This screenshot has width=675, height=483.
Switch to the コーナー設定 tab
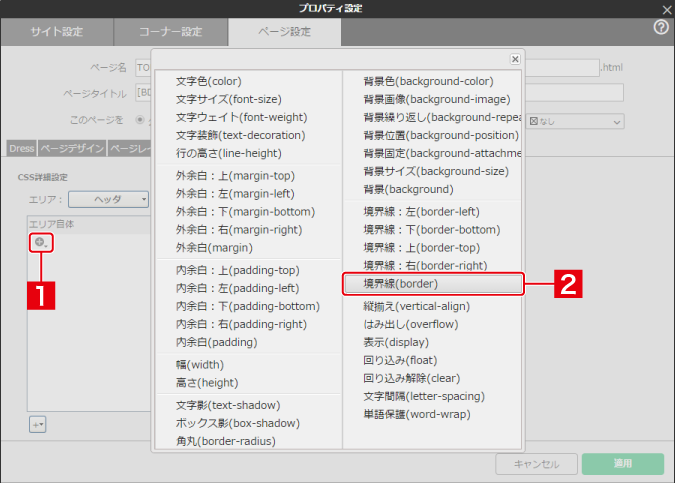170,32
